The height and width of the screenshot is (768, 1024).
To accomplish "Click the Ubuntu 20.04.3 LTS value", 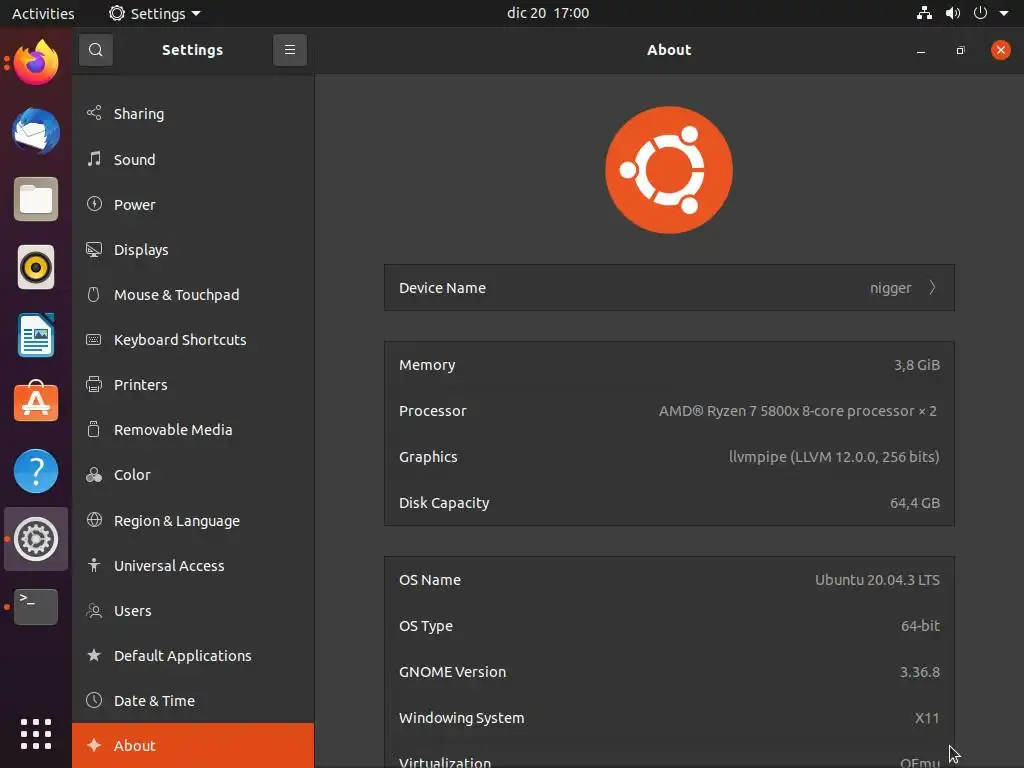I will [x=877, y=580].
